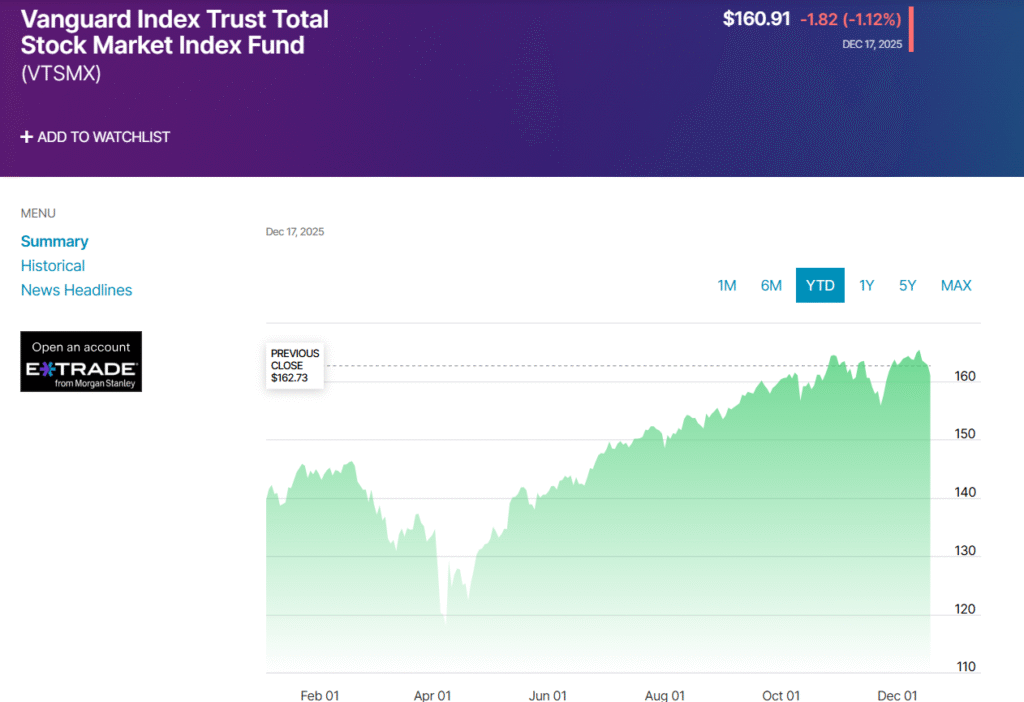Click the E*TRADE logo in the ad

tap(81, 369)
